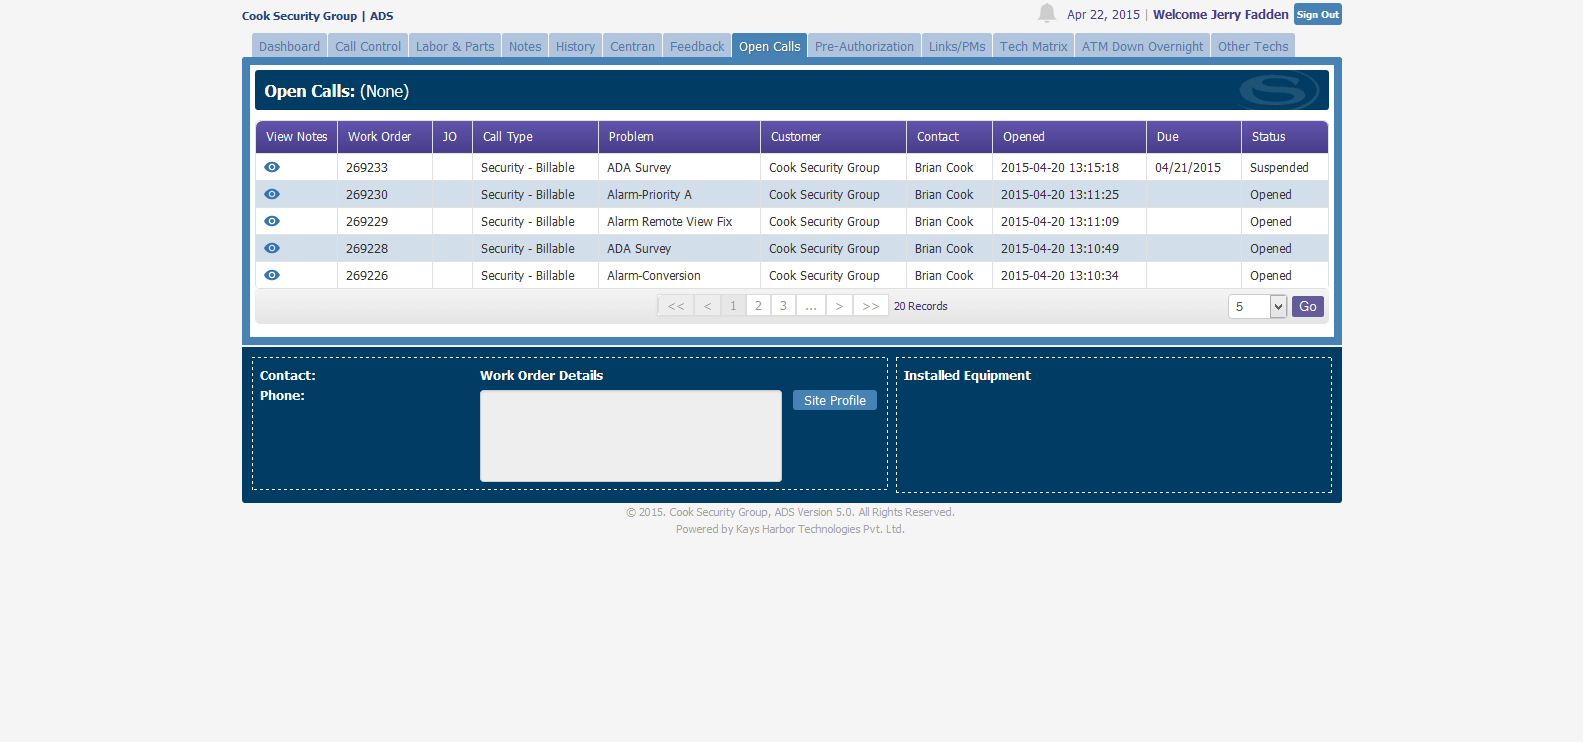View notes for work order 269230
This screenshot has height=742, width=1583.
pyautogui.click(x=272, y=194)
